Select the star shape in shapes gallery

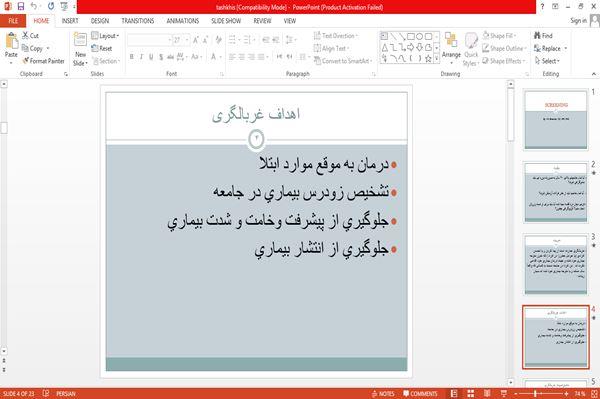428,59
